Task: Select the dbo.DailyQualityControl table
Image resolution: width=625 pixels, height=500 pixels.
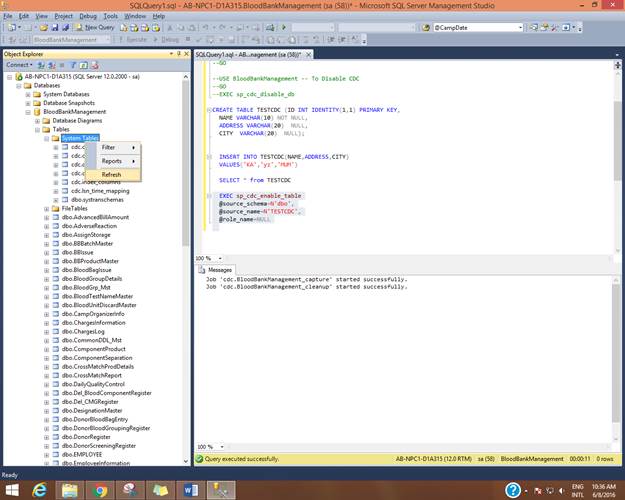Action: pos(93,384)
